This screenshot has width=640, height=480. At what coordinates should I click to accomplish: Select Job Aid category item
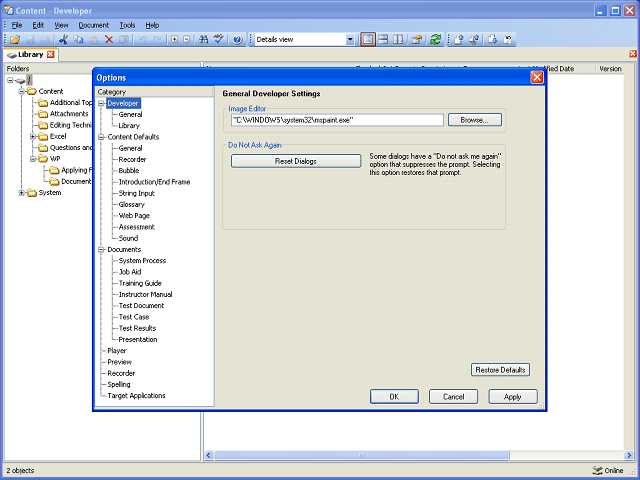point(130,272)
